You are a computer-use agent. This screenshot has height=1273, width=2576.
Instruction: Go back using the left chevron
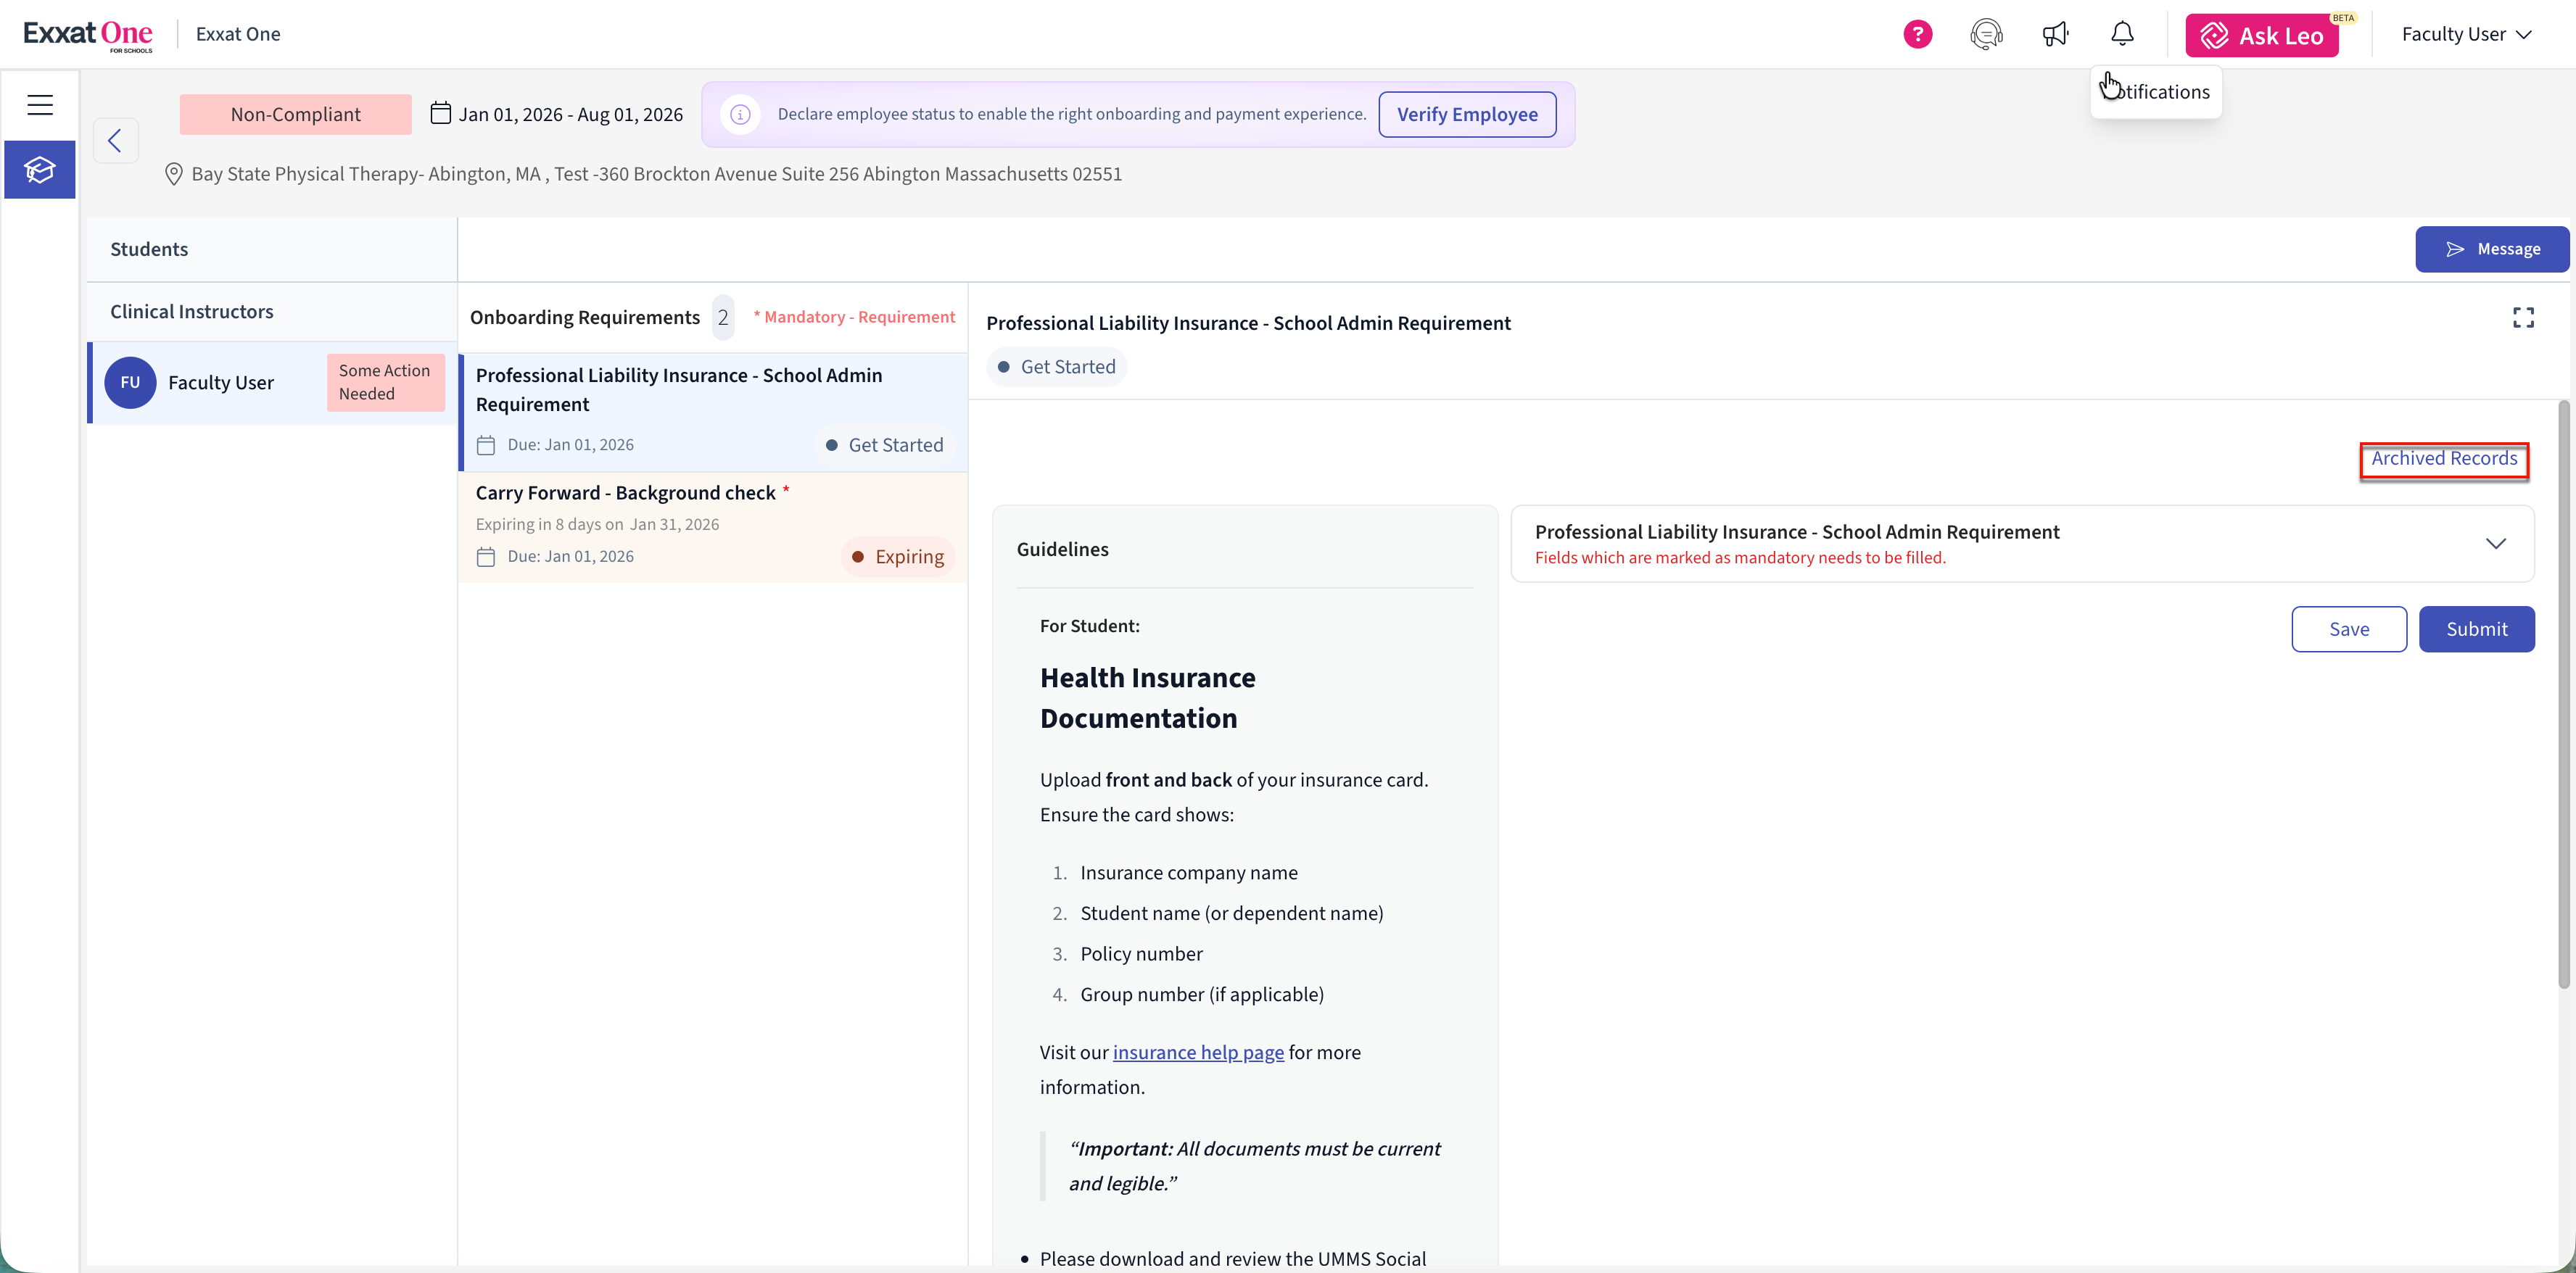[115, 140]
